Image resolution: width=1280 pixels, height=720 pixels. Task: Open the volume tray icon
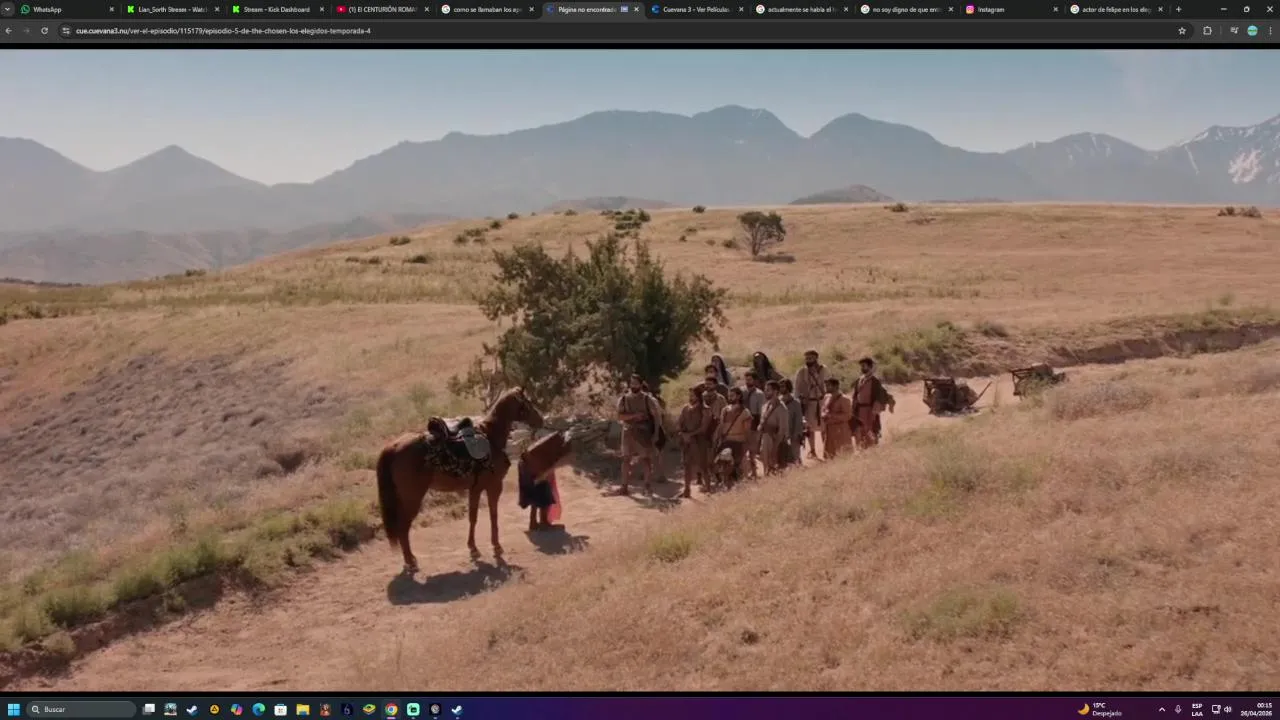[x=1228, y=709]
